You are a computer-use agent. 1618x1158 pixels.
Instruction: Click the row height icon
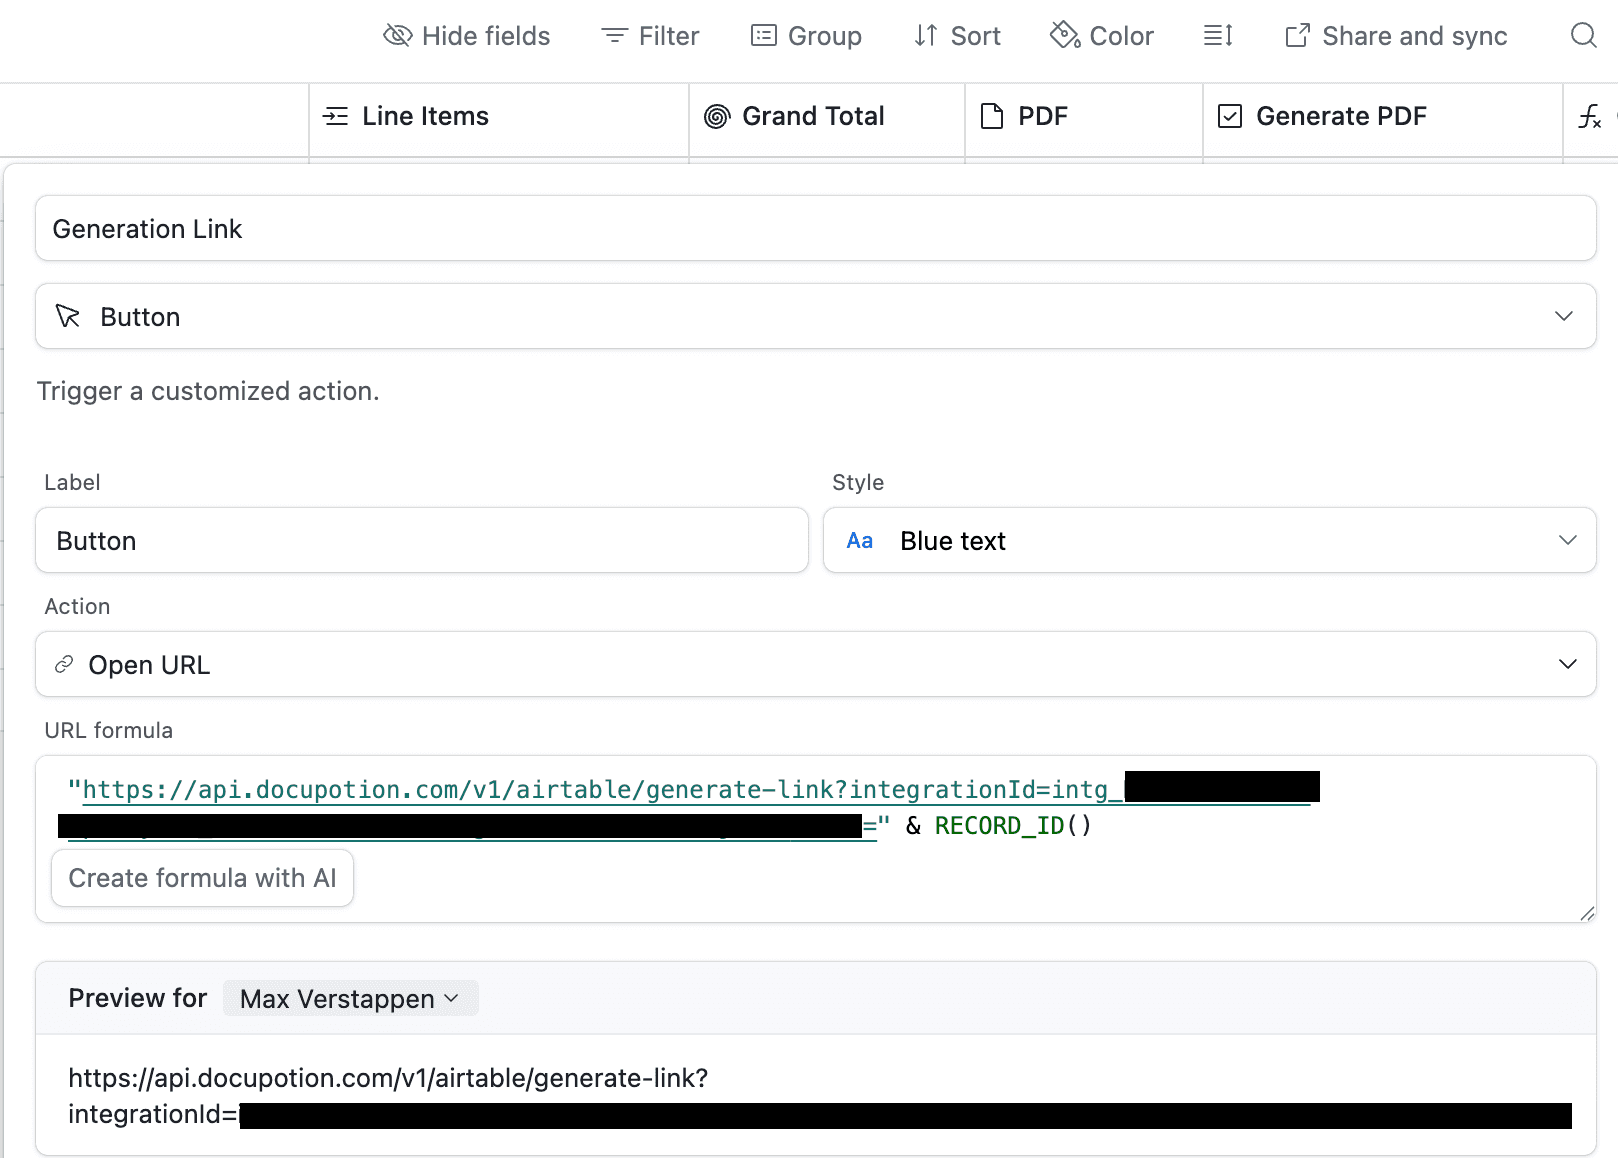coord(1218,36)
